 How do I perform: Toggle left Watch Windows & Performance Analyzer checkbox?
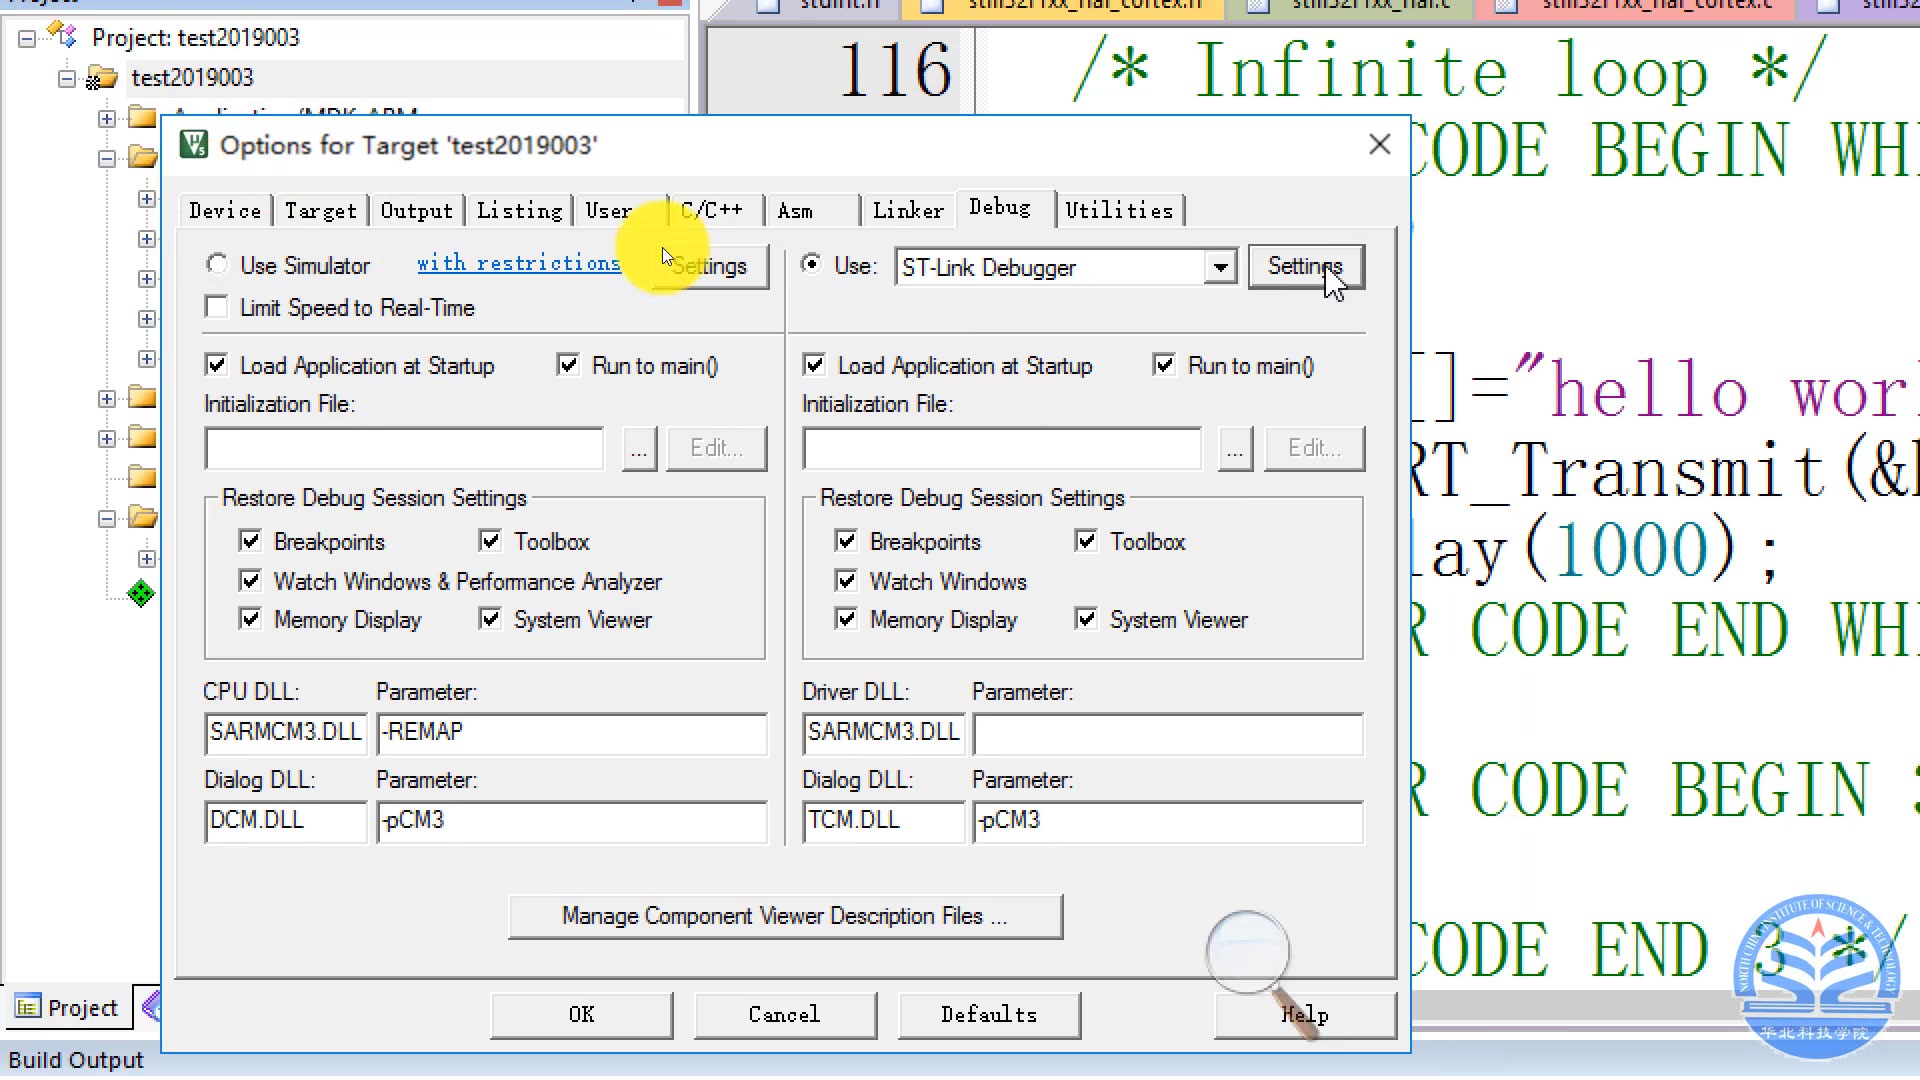250,581
